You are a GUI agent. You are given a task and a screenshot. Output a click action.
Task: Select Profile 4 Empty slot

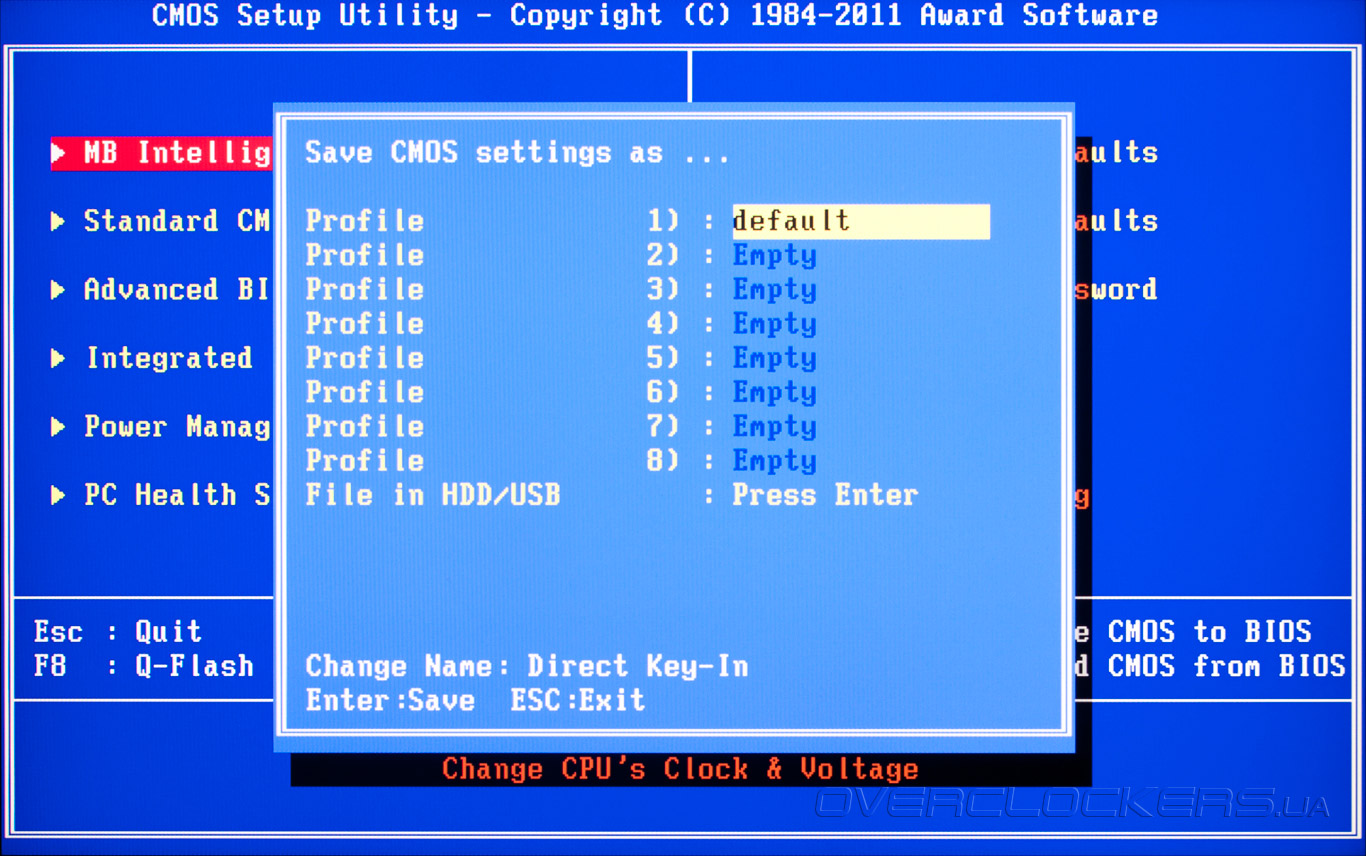coord(775,324)
